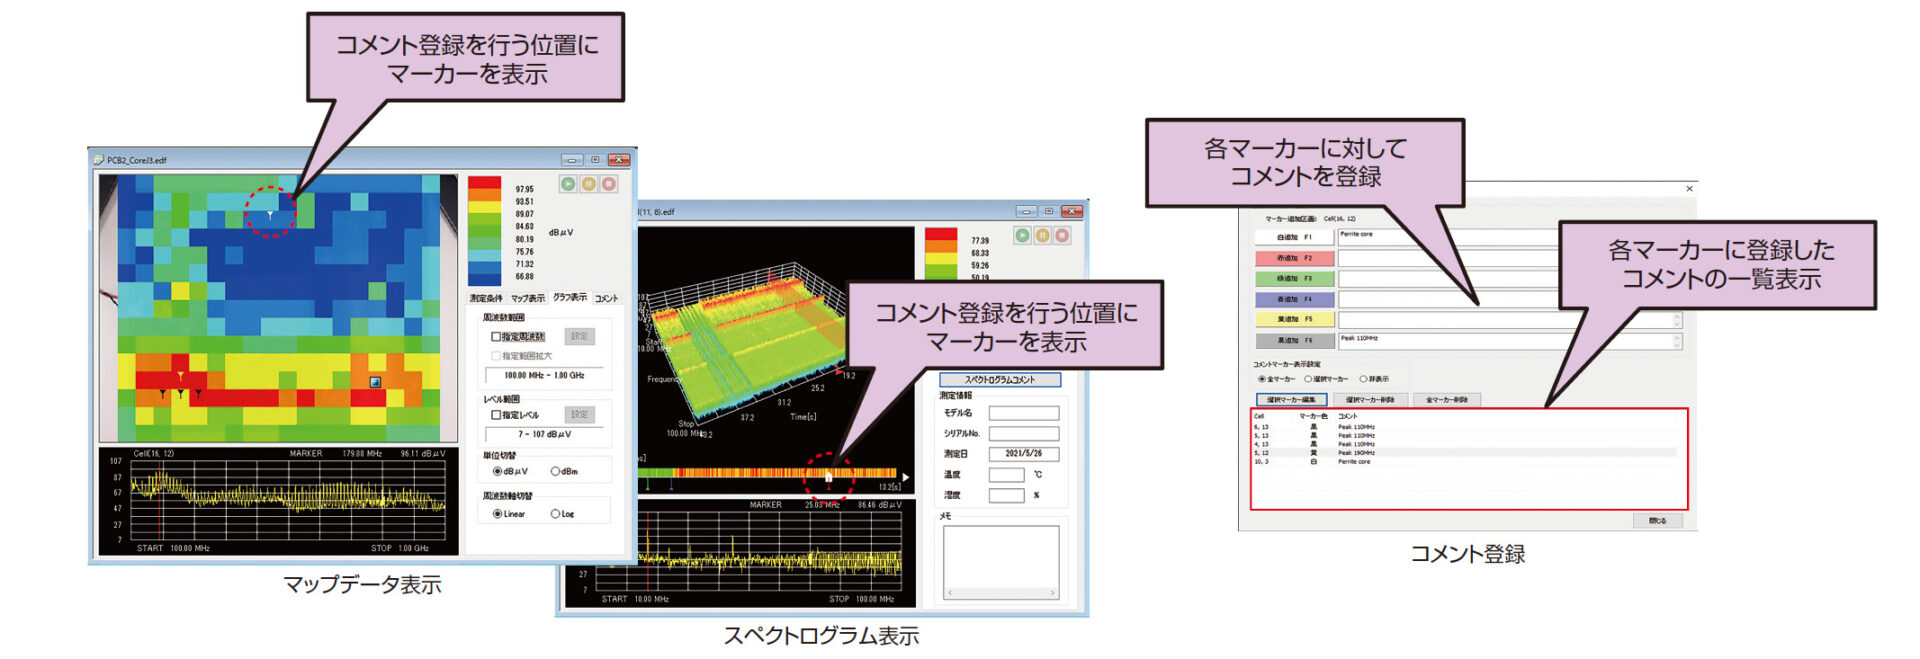Select the green marker below the spectrogram time bar
The height and width of the screenshot is (659, 1920).
(x=648, y=485)
